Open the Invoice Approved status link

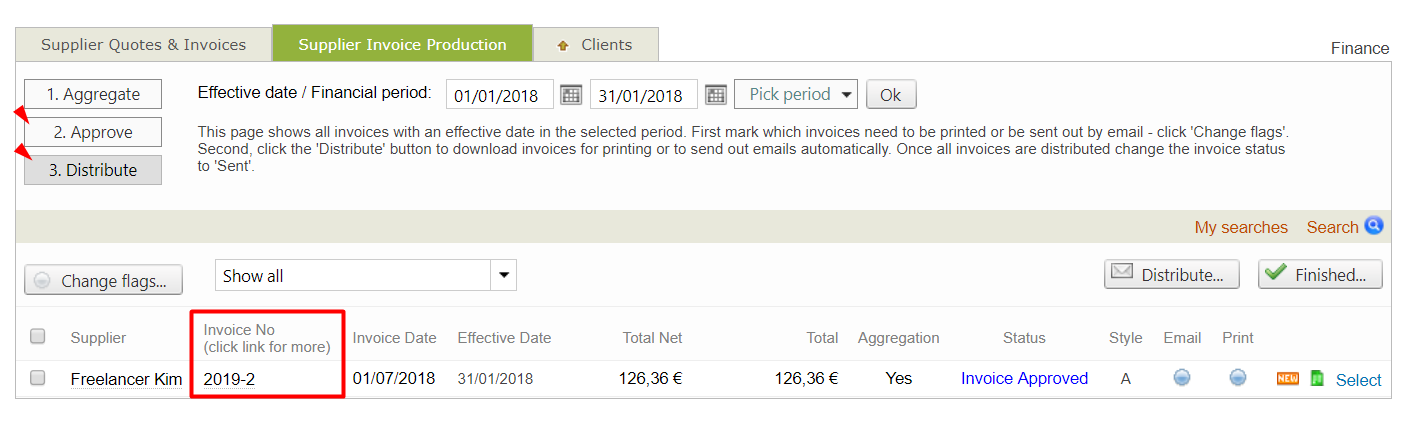(x=1024, y=378)
